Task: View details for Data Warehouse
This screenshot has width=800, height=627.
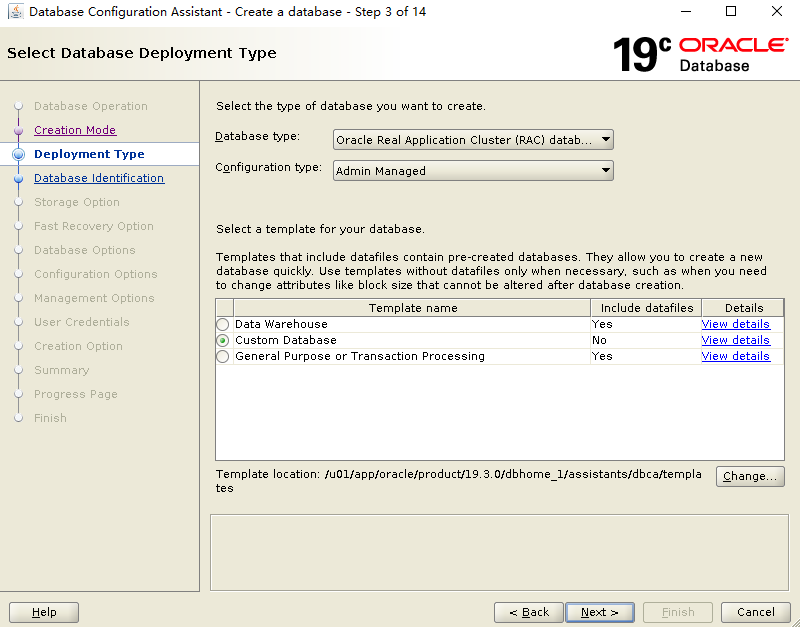Action: tap(735, 324)
